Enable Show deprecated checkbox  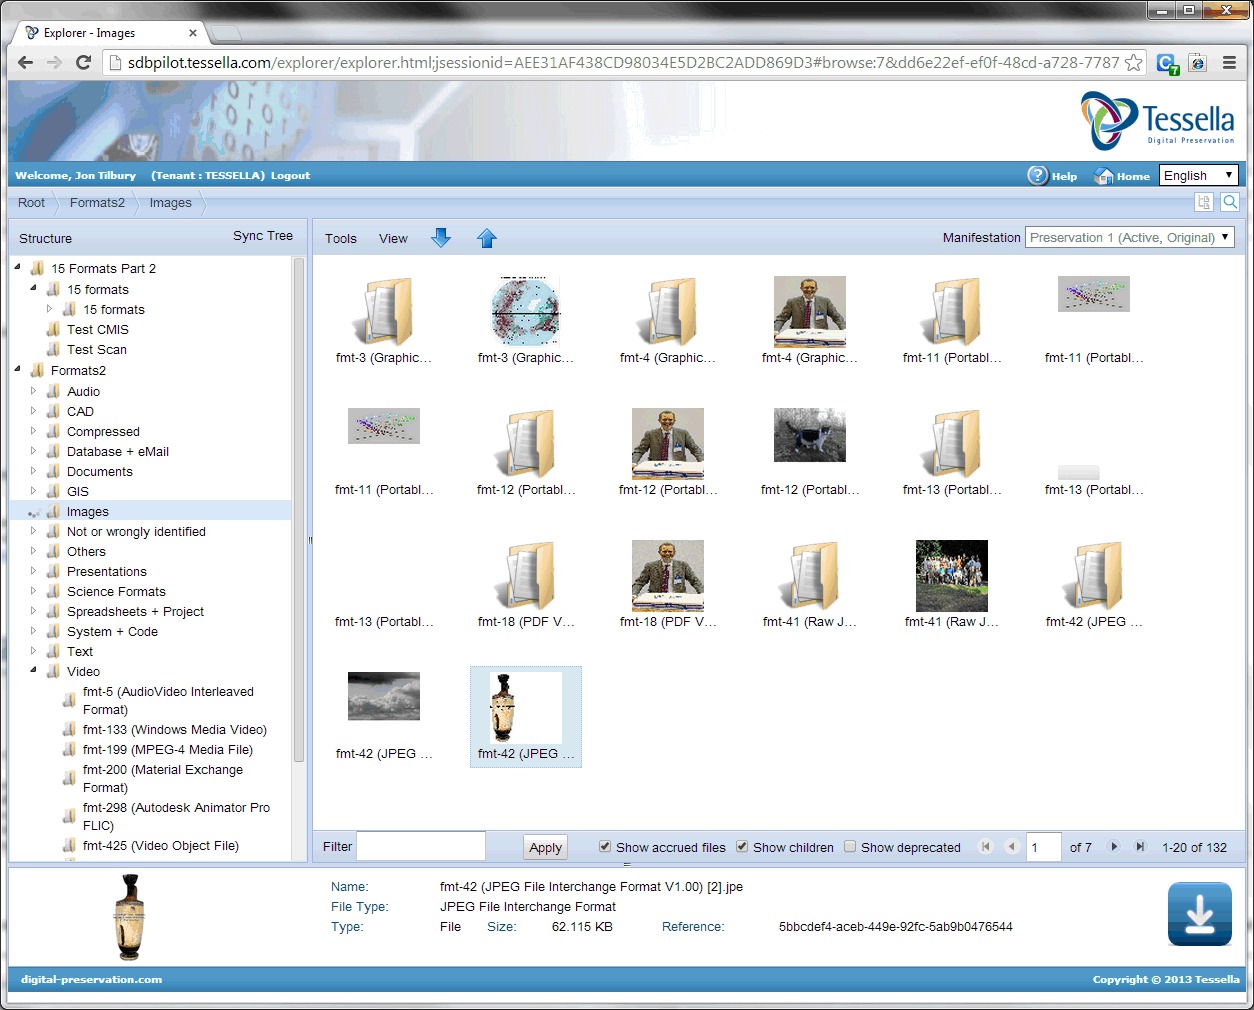pyautogui.click(x=850, y=847)
